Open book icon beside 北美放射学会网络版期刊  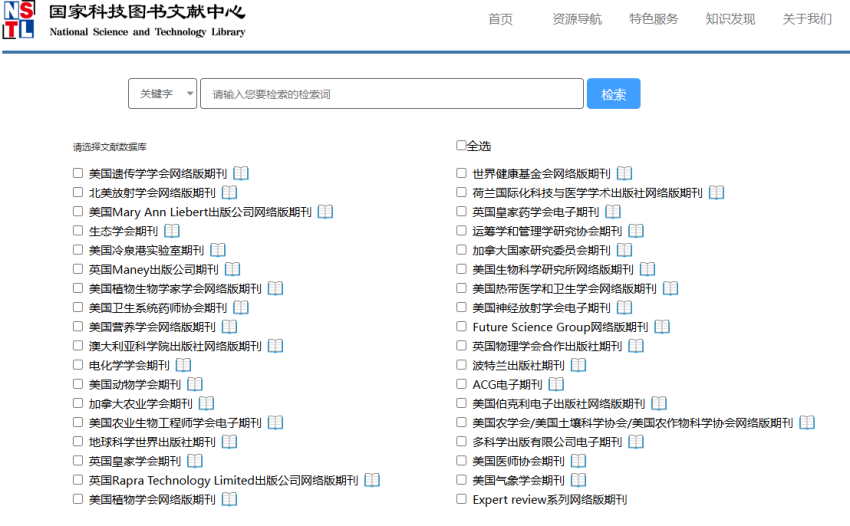[229, 193]
